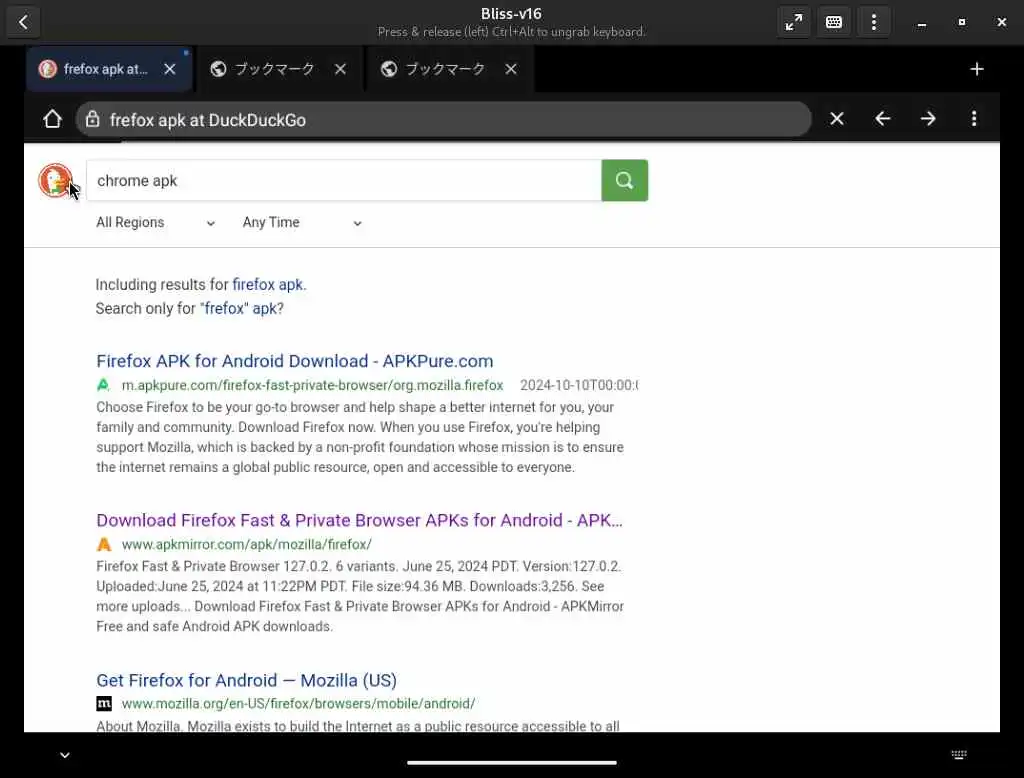Expand the All Regions dropdown

[155, 223]
